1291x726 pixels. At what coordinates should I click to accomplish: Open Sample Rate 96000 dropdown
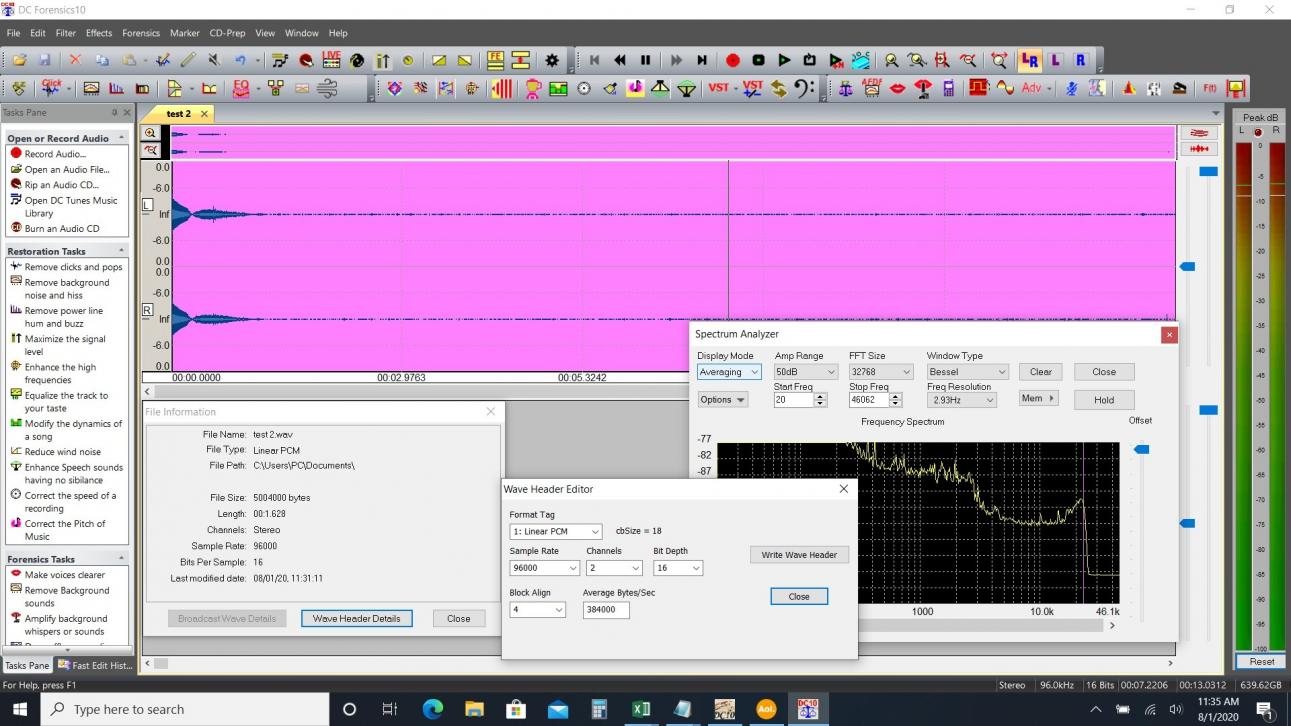pos(545,568)
